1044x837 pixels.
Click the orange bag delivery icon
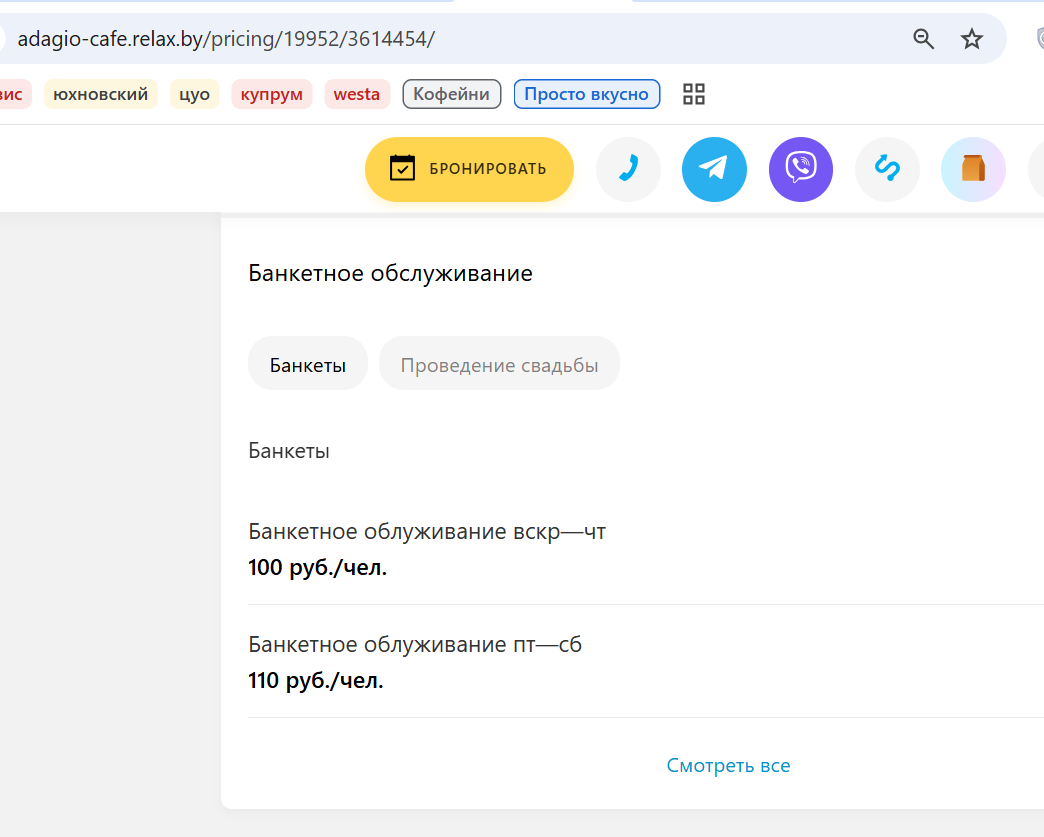pyautogui.click(x=973, y=169)
